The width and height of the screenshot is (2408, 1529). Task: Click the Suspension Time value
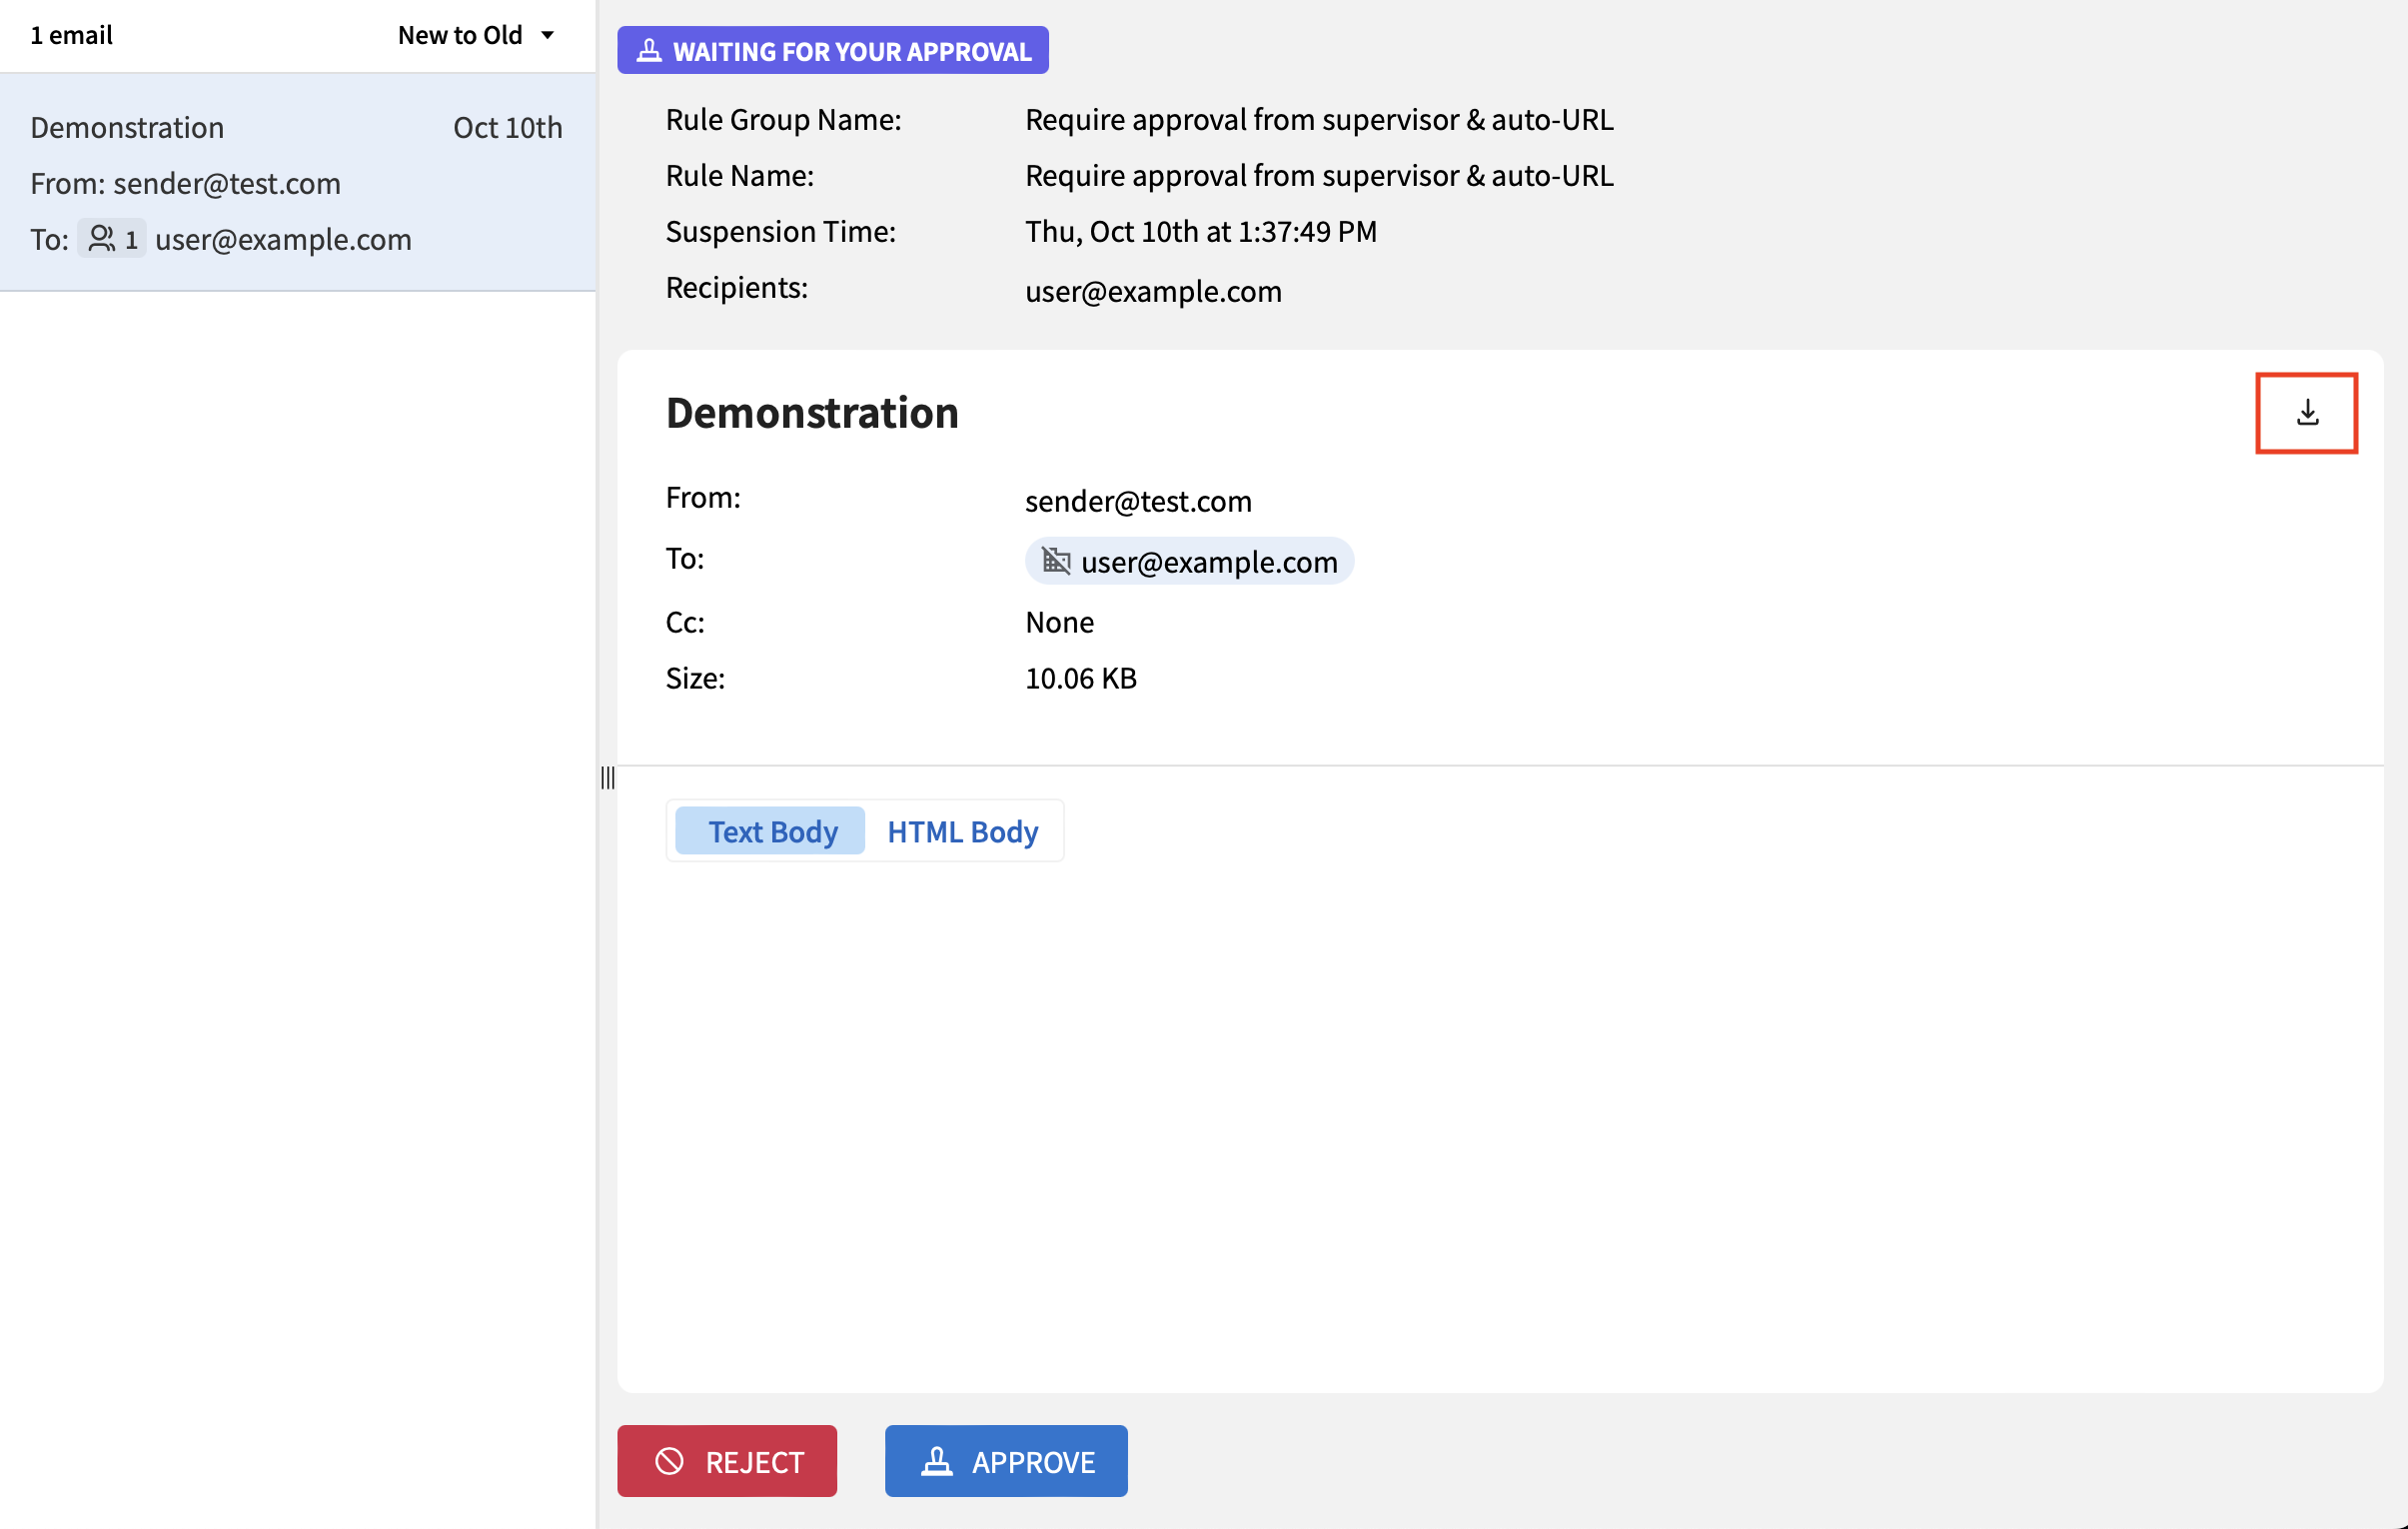pyautogui.click(x=1201, y=231)
